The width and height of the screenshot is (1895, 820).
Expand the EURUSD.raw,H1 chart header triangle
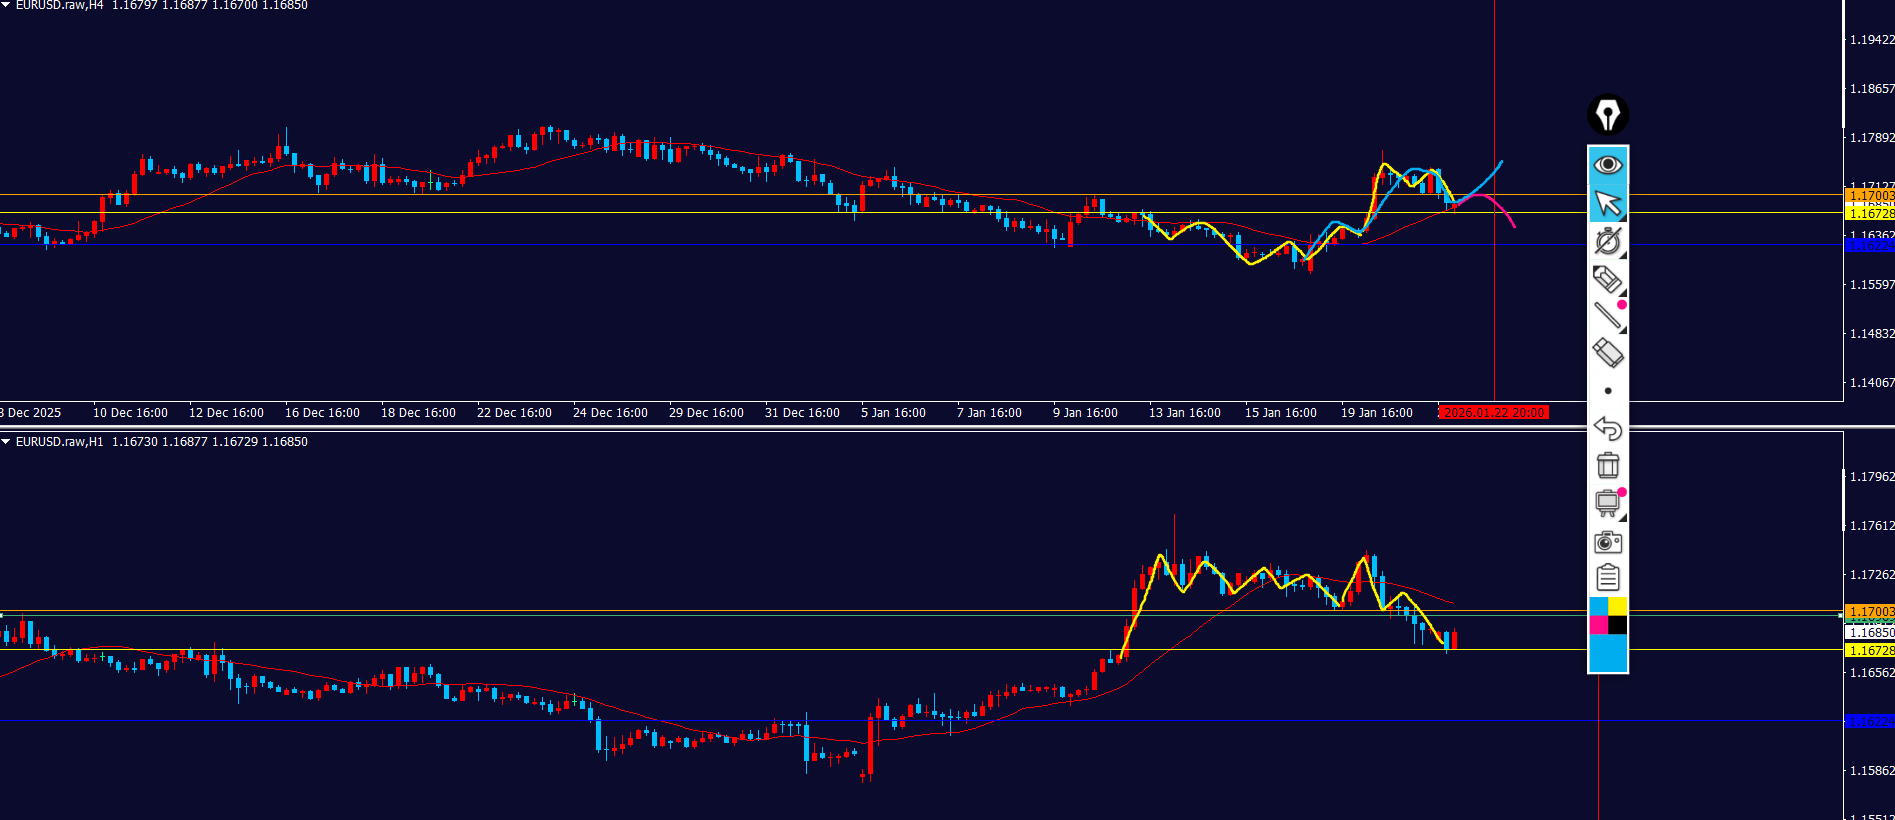(x=6, y=442)
